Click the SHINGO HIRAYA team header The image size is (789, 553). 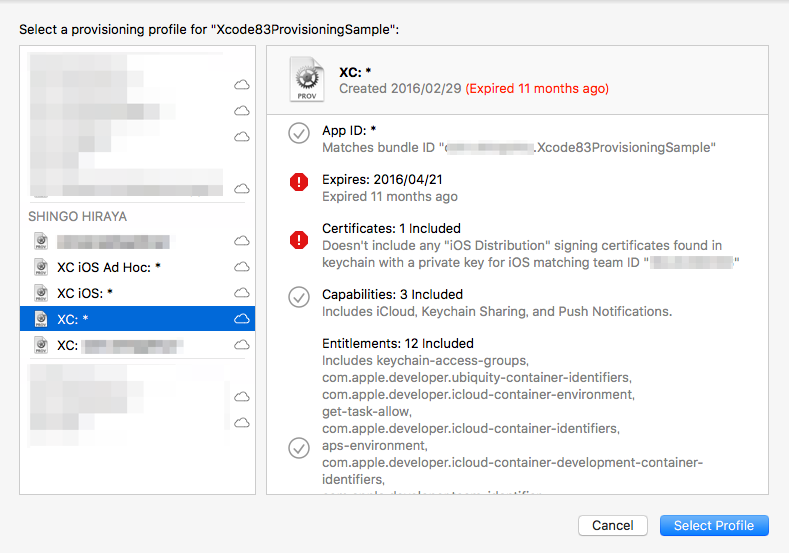(x=77, y=216)
